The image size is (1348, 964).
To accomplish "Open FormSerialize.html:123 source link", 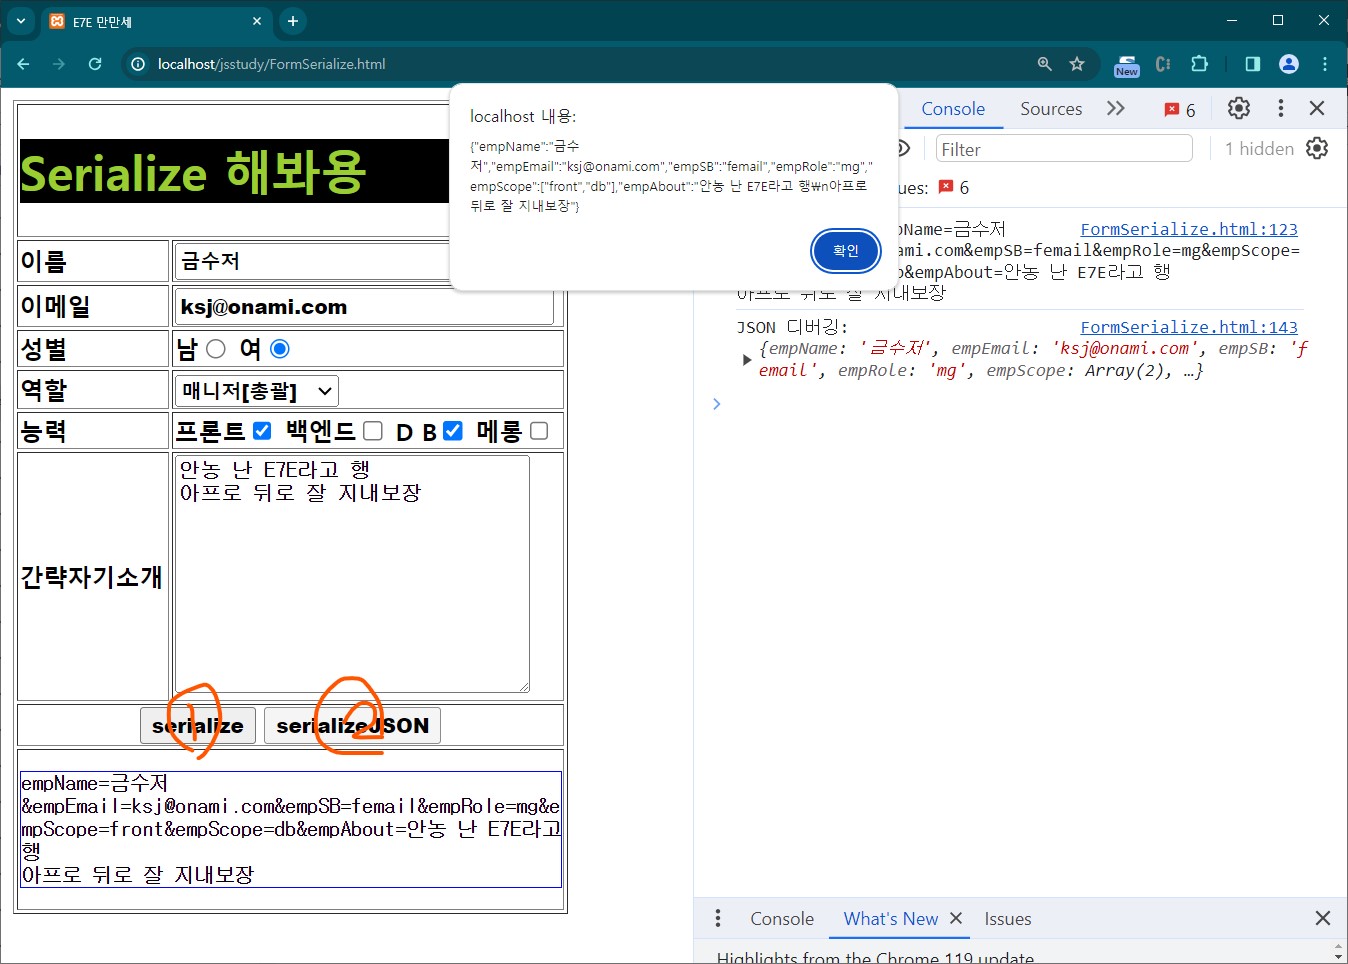I will coord(1189,229).
